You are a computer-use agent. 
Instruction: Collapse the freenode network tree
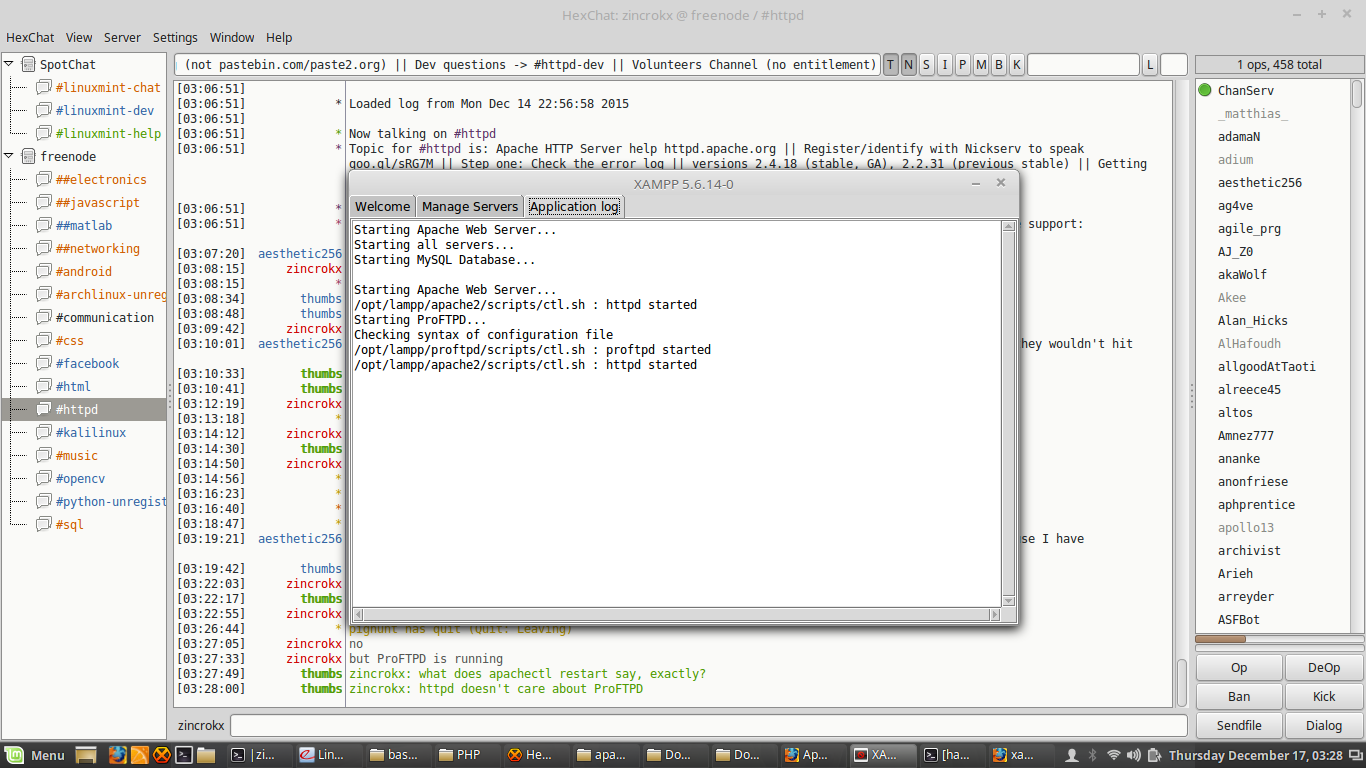[x=9, y=156]
